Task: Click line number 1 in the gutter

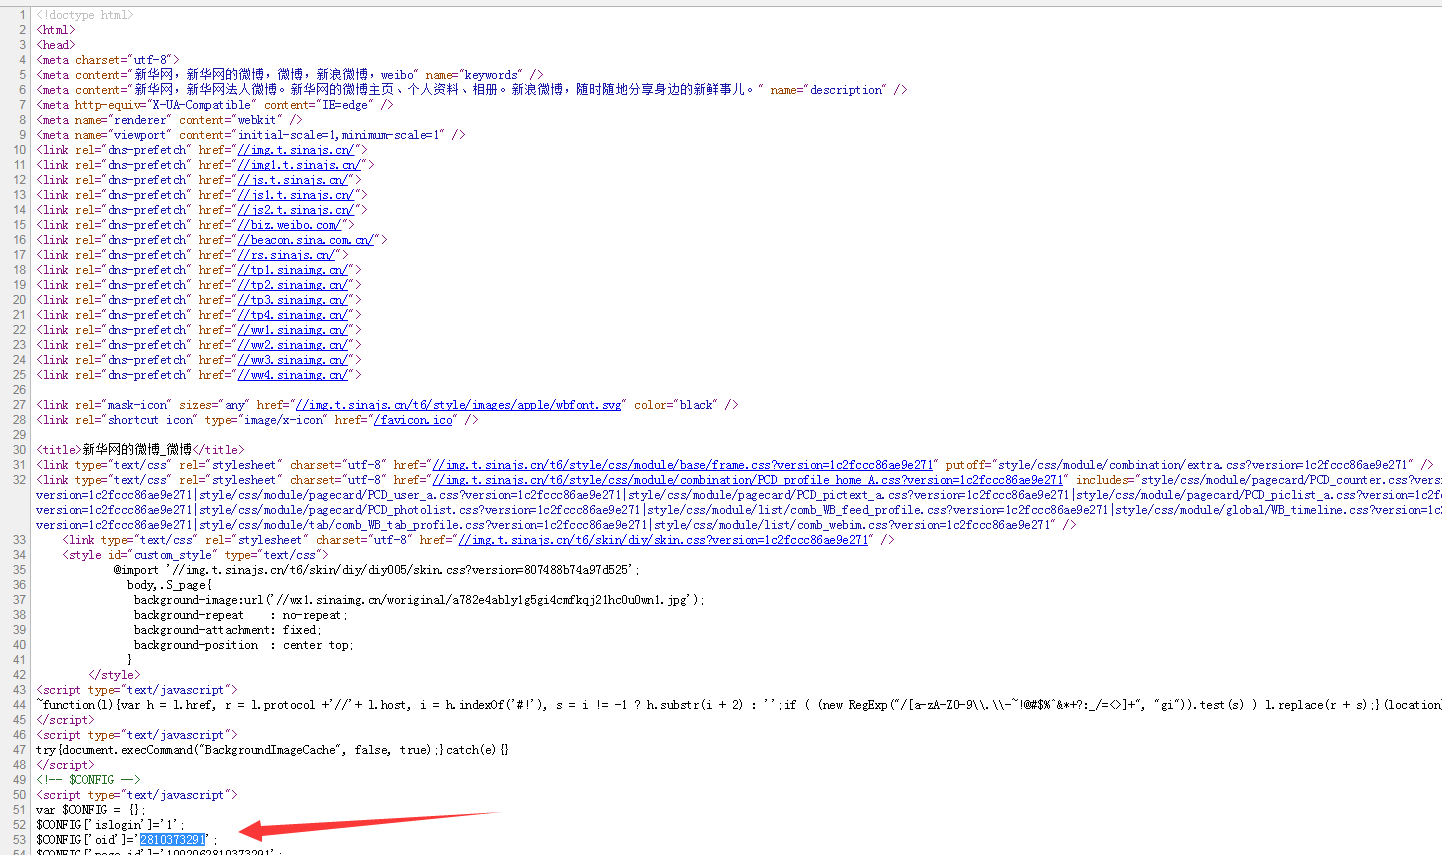Action: coord(23,15)
